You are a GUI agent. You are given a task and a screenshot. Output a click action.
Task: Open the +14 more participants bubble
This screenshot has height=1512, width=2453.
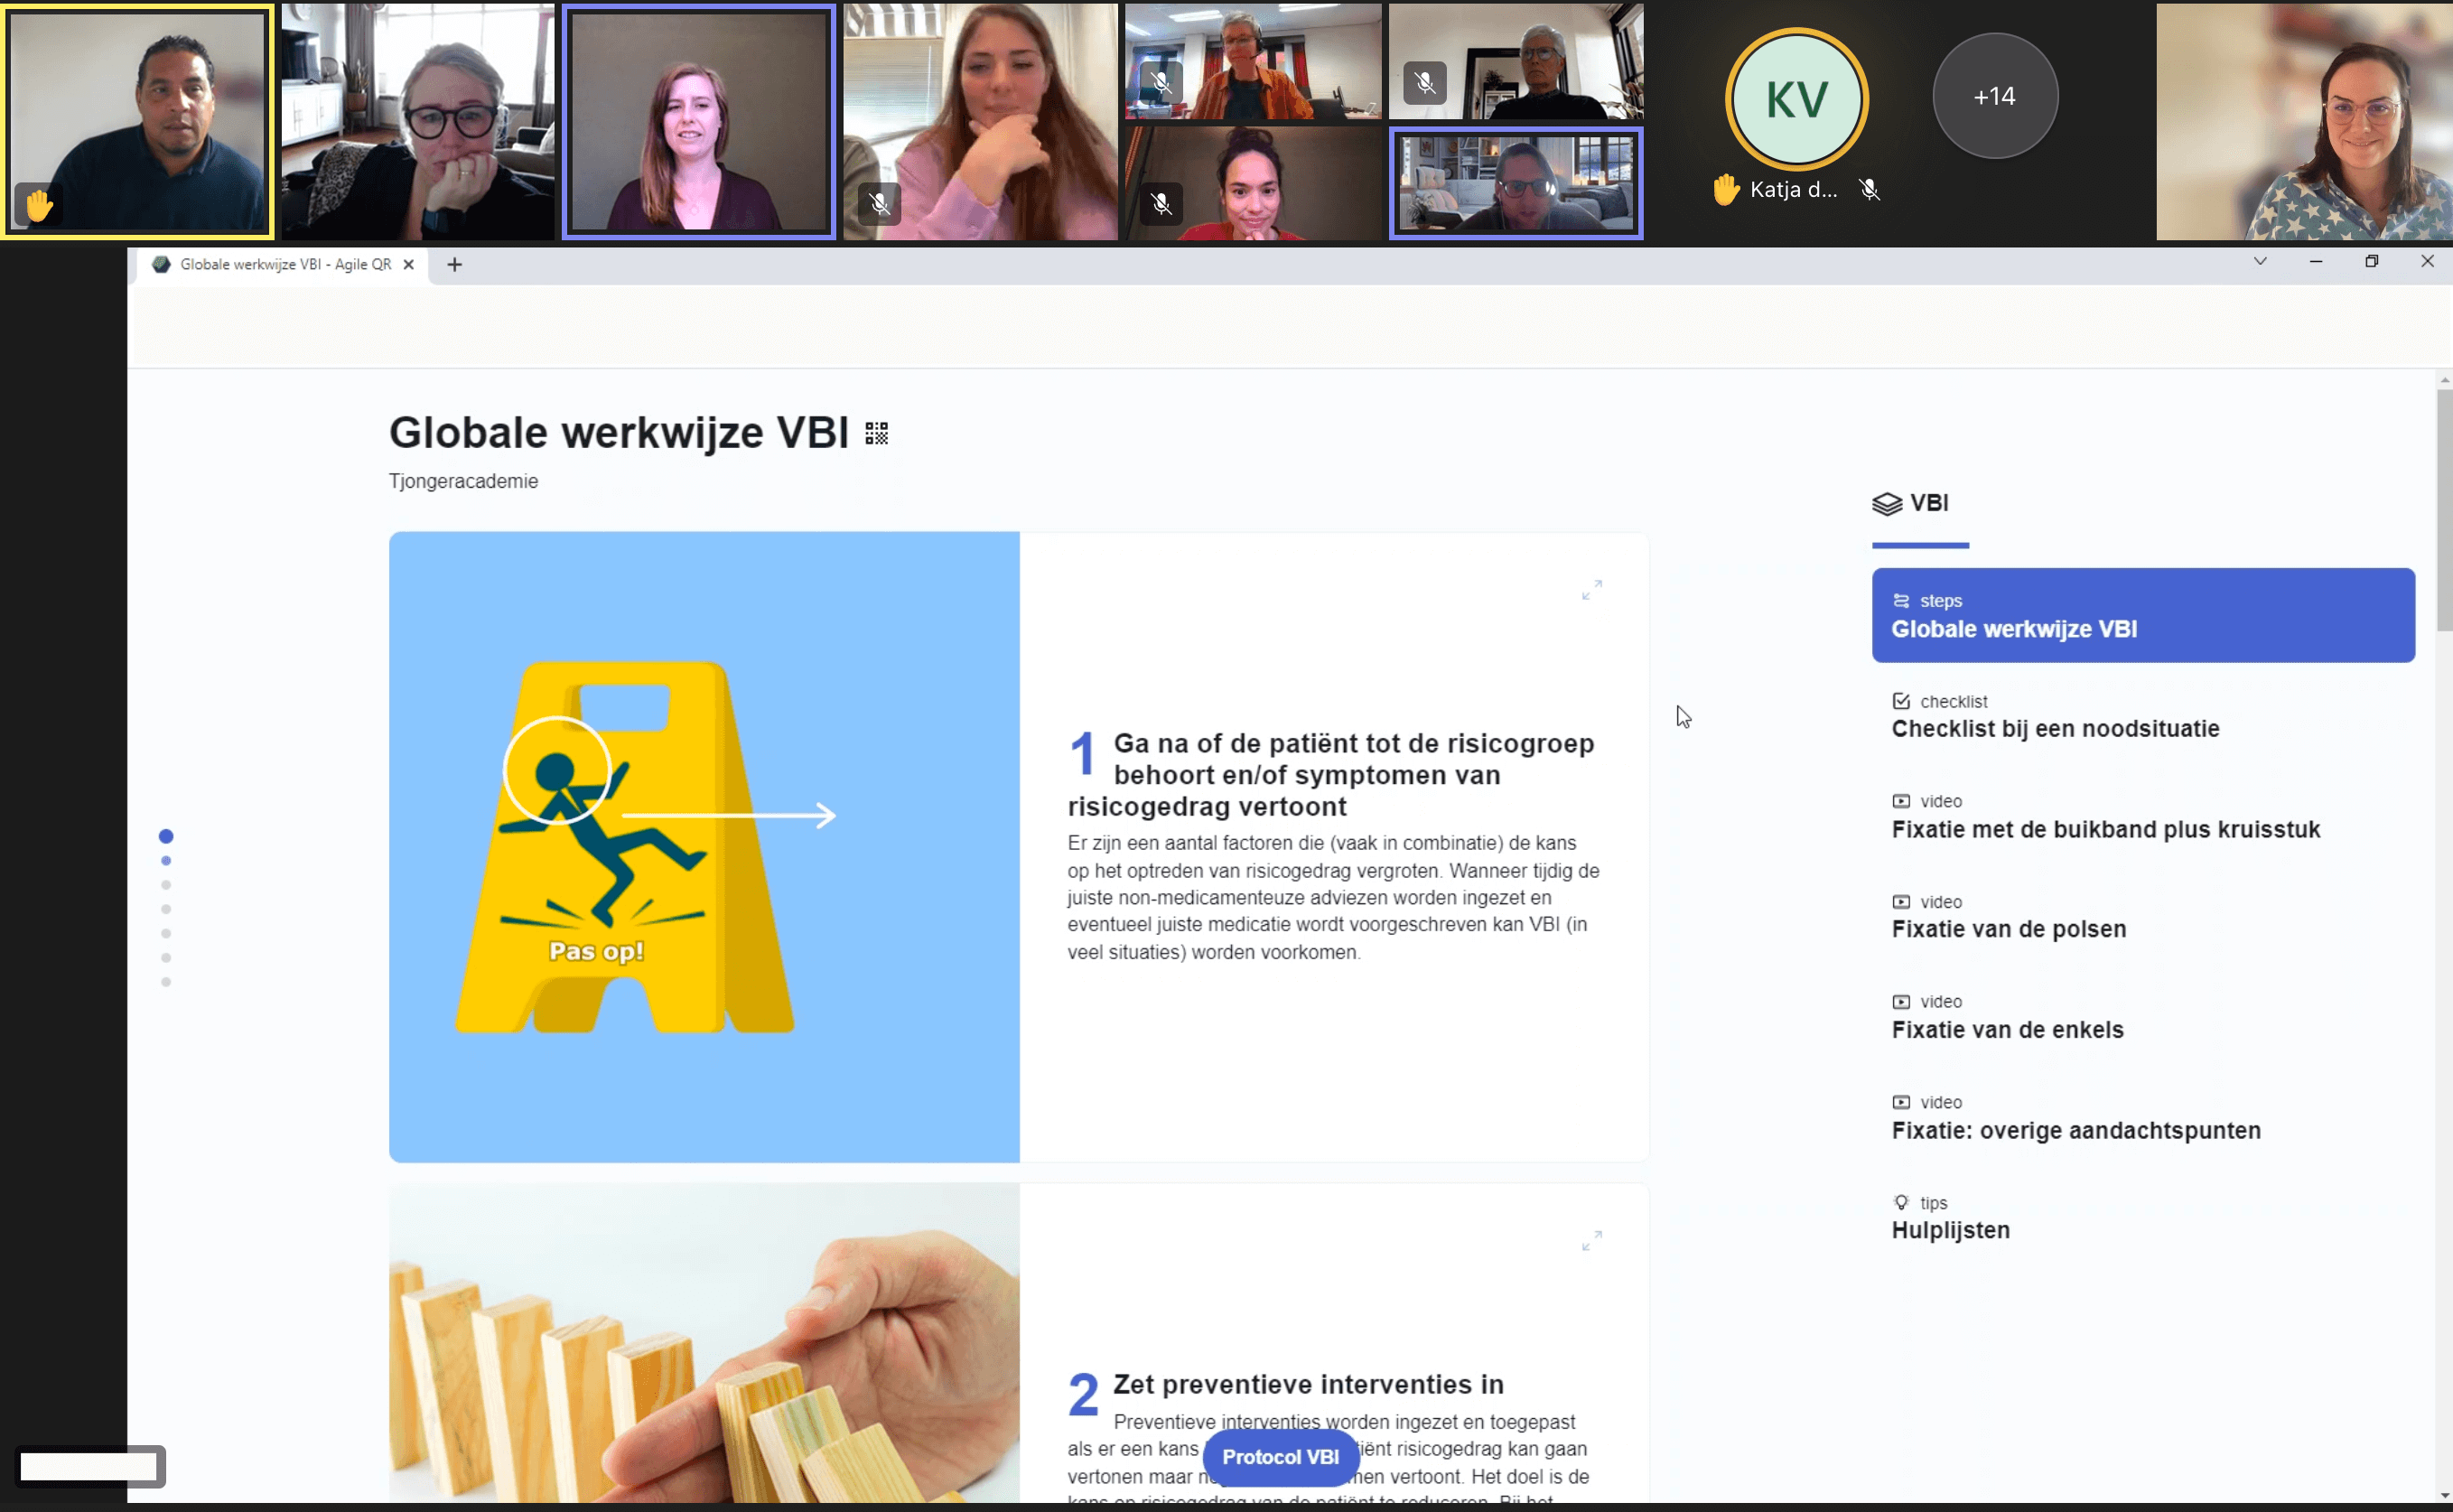[1994, 97]
